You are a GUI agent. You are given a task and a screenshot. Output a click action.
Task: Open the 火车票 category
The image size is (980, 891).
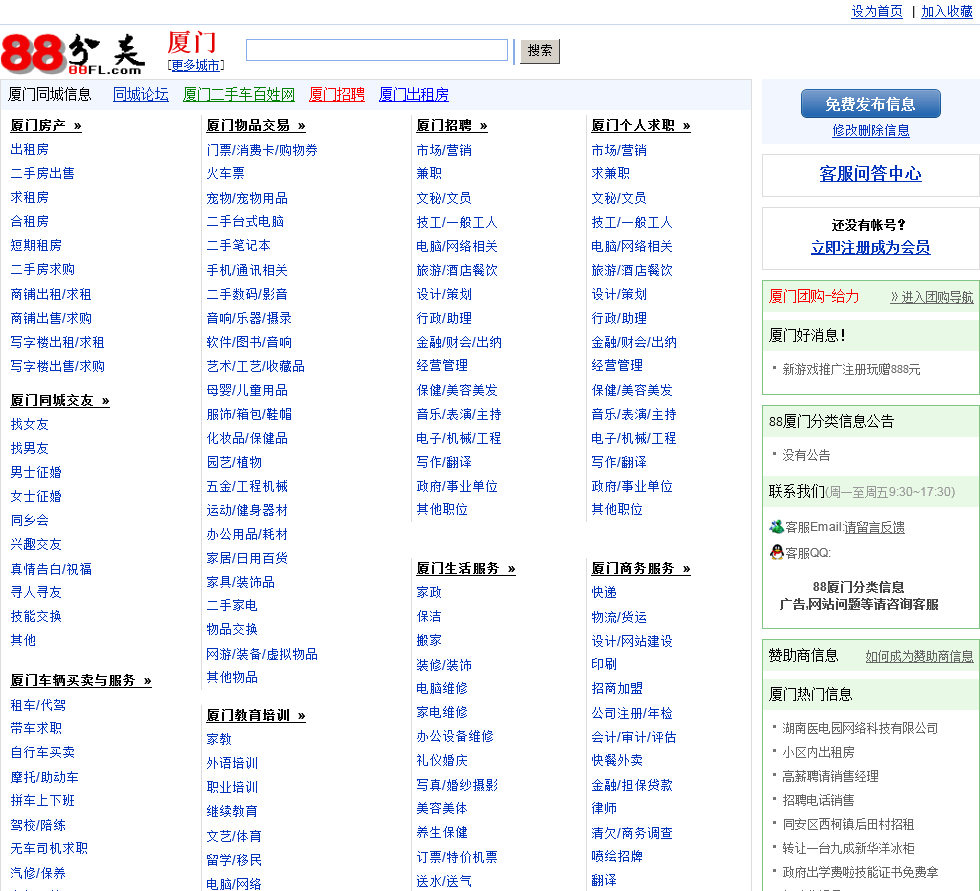[226, 173]
